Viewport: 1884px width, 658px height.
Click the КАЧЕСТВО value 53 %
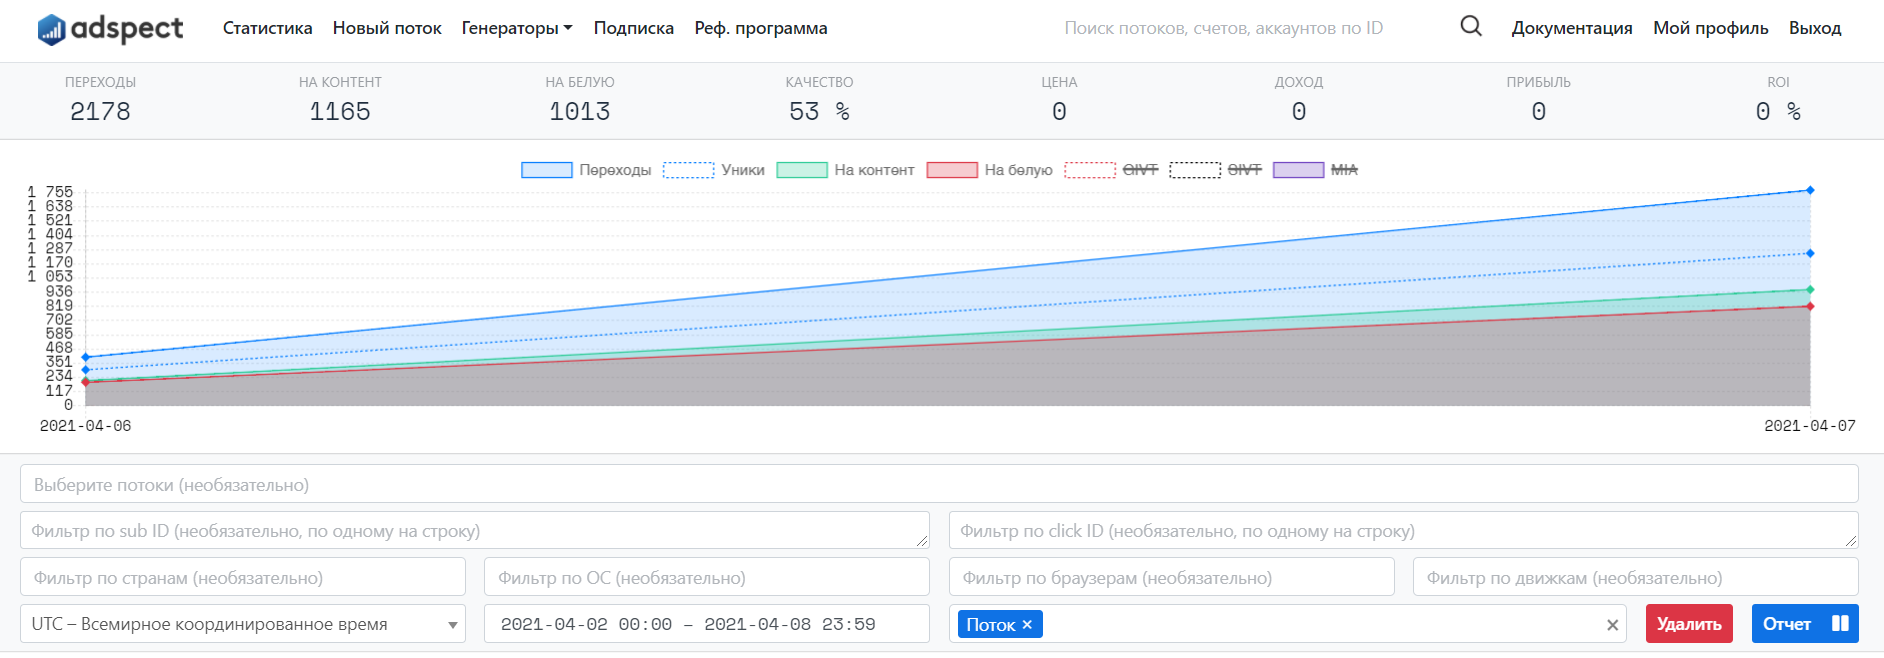click(x=820, y=112)
